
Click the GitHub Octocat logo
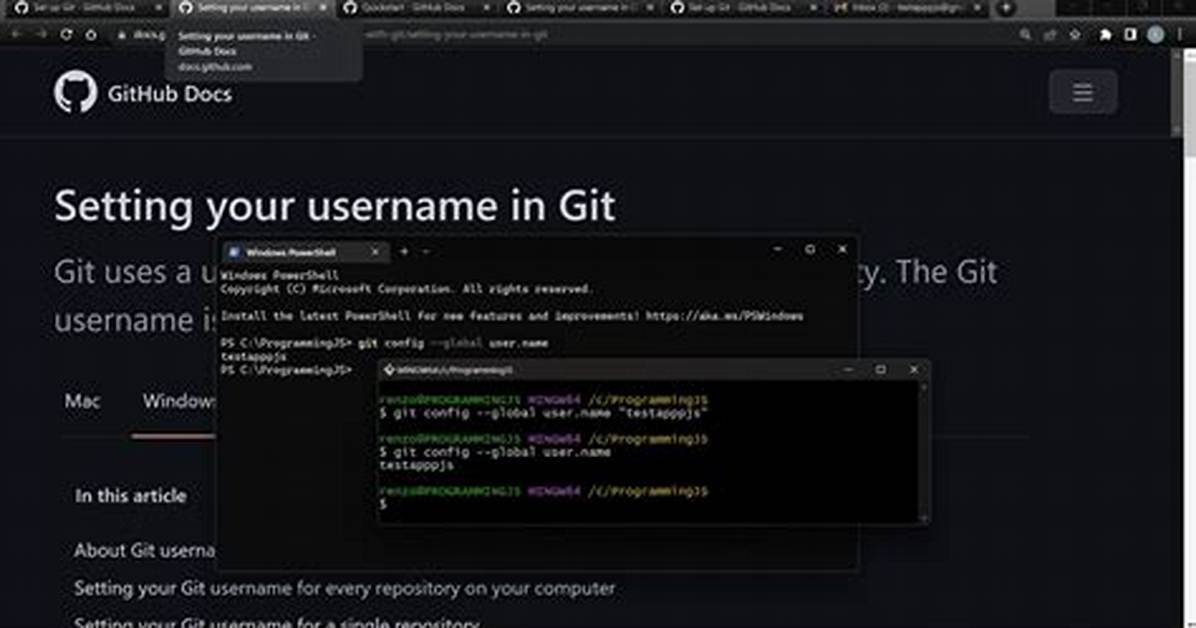[76, 92]
